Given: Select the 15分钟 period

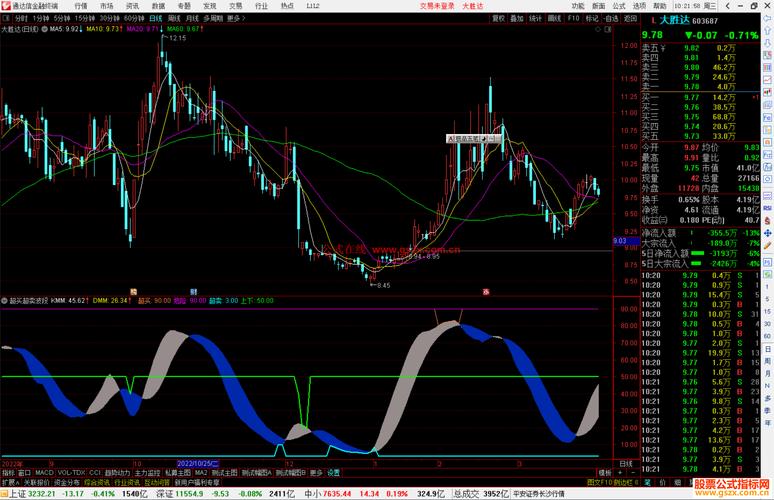Looking at the screenshot, I should (84, 18).
